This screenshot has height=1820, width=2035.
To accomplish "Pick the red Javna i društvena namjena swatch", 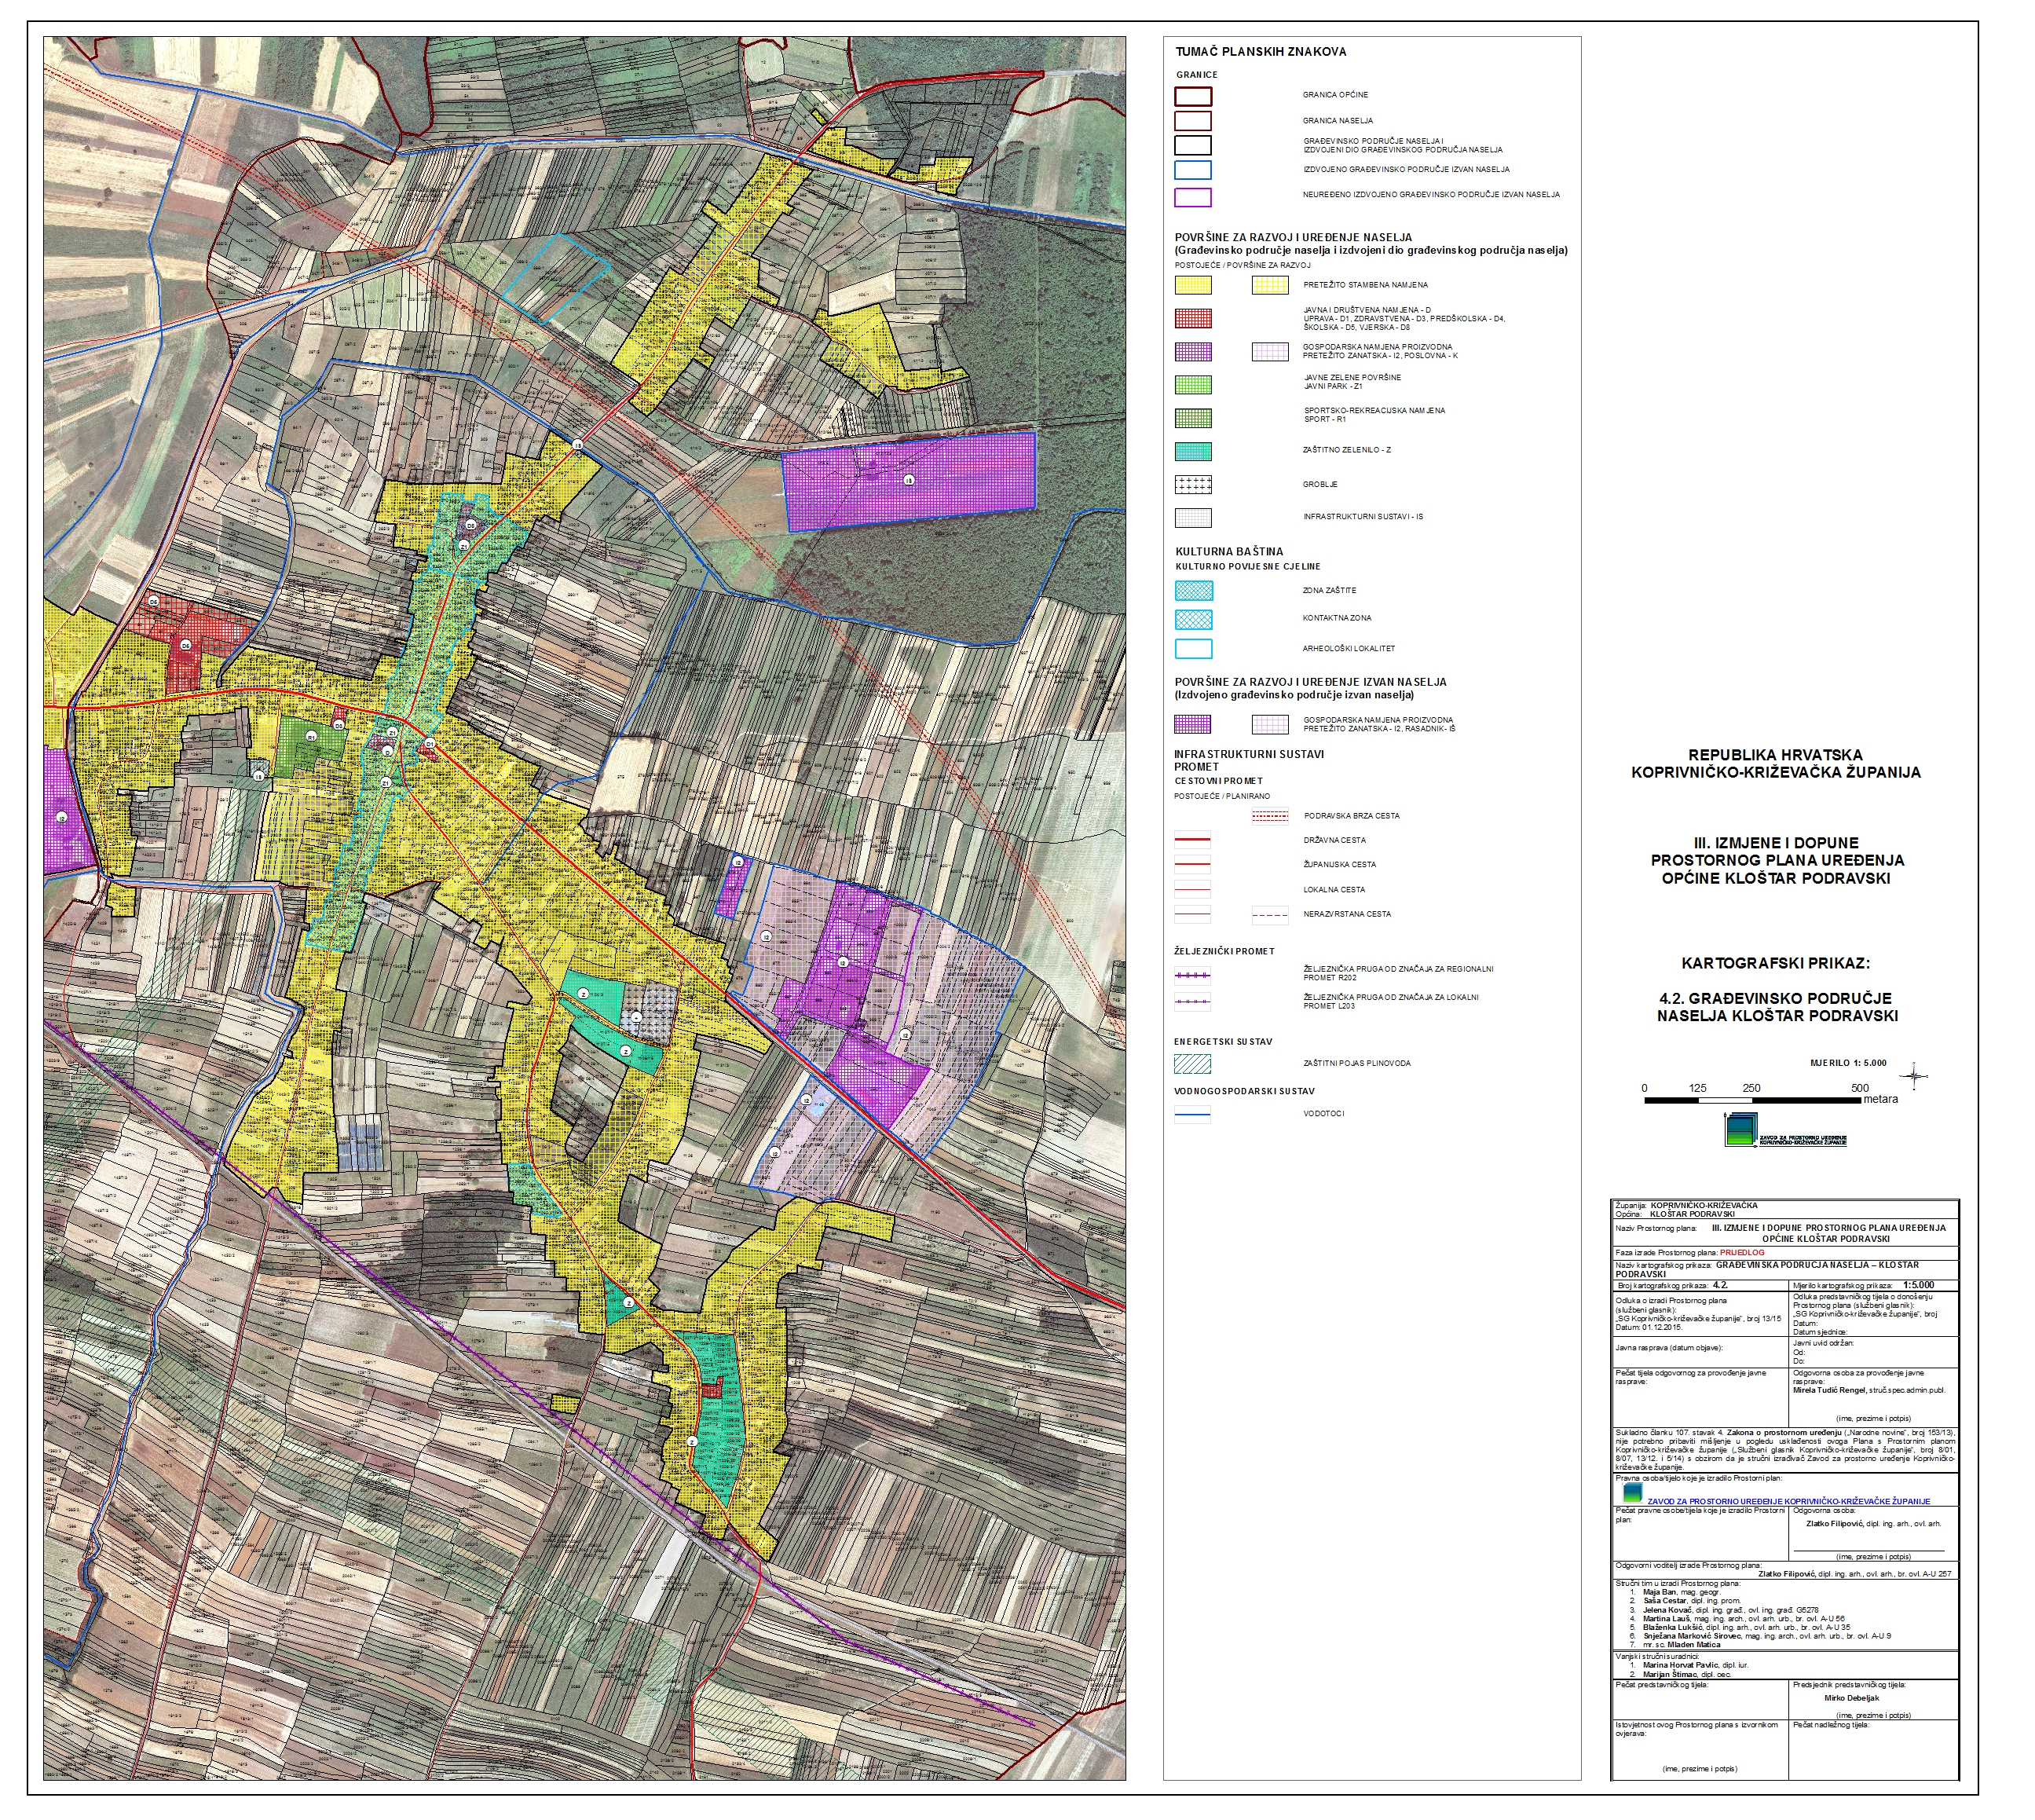I will [1193, 319].
